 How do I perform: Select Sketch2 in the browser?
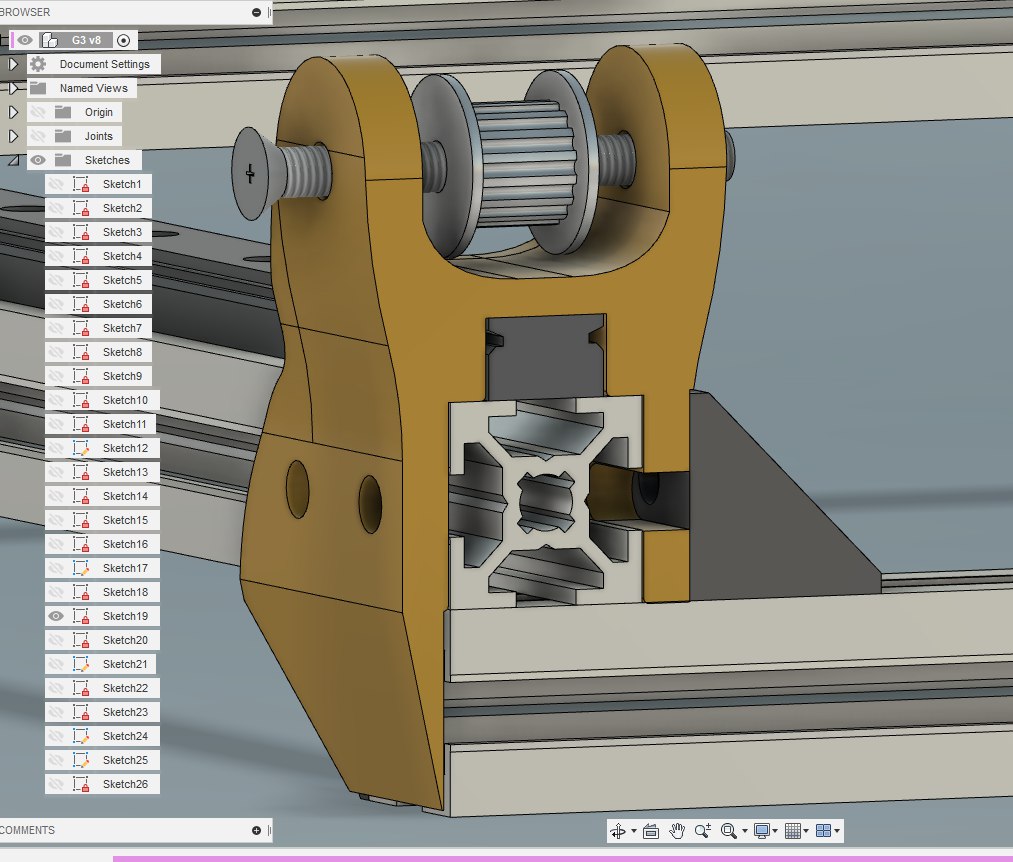coord(122,208)
